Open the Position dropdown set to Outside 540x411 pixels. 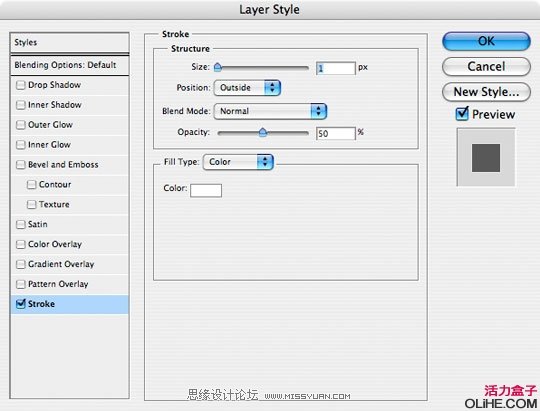(247, 88)
